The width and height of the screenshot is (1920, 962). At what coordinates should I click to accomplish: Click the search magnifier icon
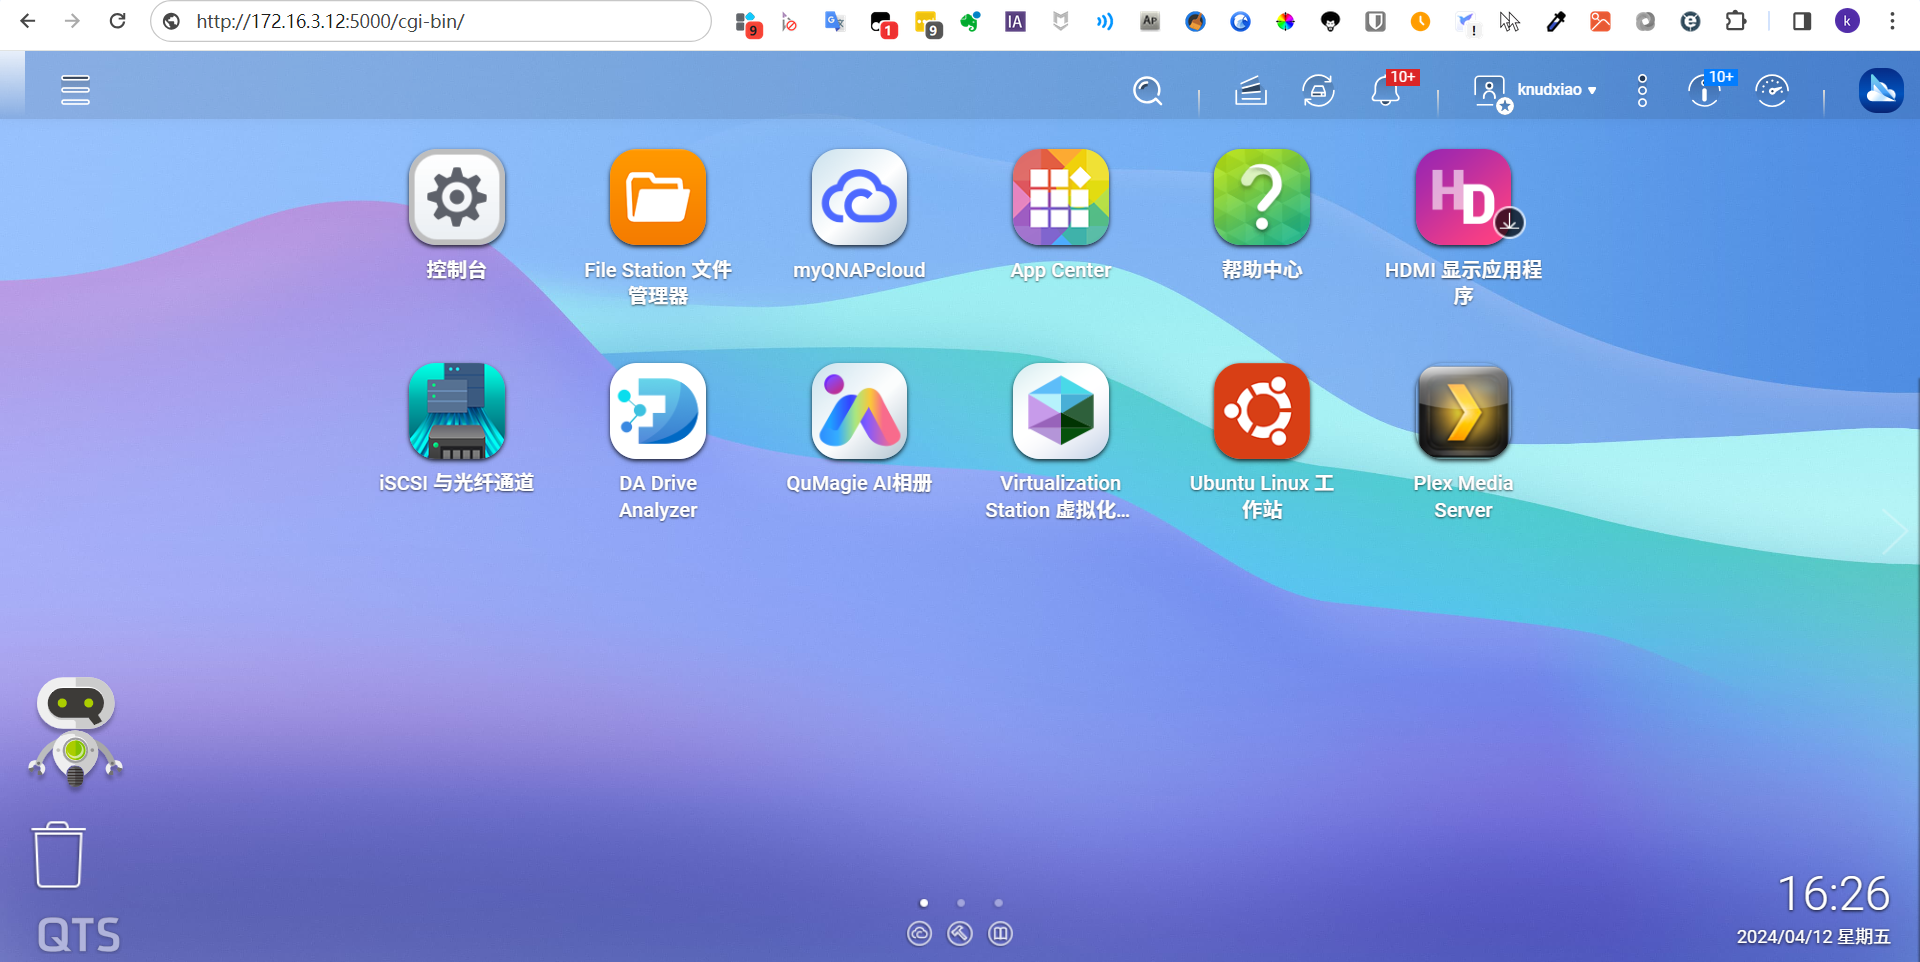pyautogui.click(x=1147, y=91)
